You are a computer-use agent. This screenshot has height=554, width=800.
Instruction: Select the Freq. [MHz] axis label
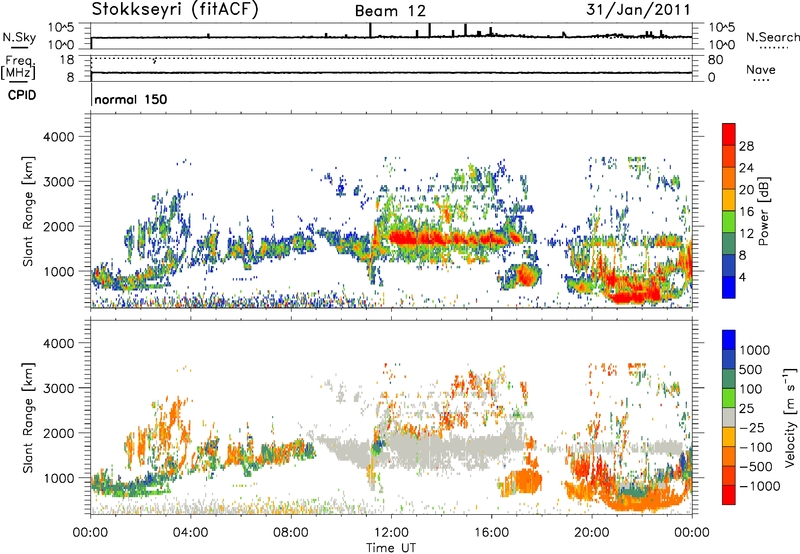[x=18, y=68]
